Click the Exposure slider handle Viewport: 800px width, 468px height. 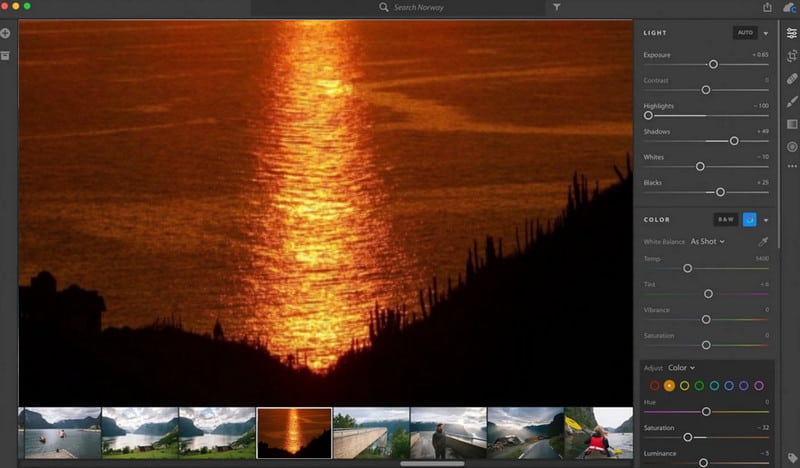pyautogui.click(x=713, y=64)
